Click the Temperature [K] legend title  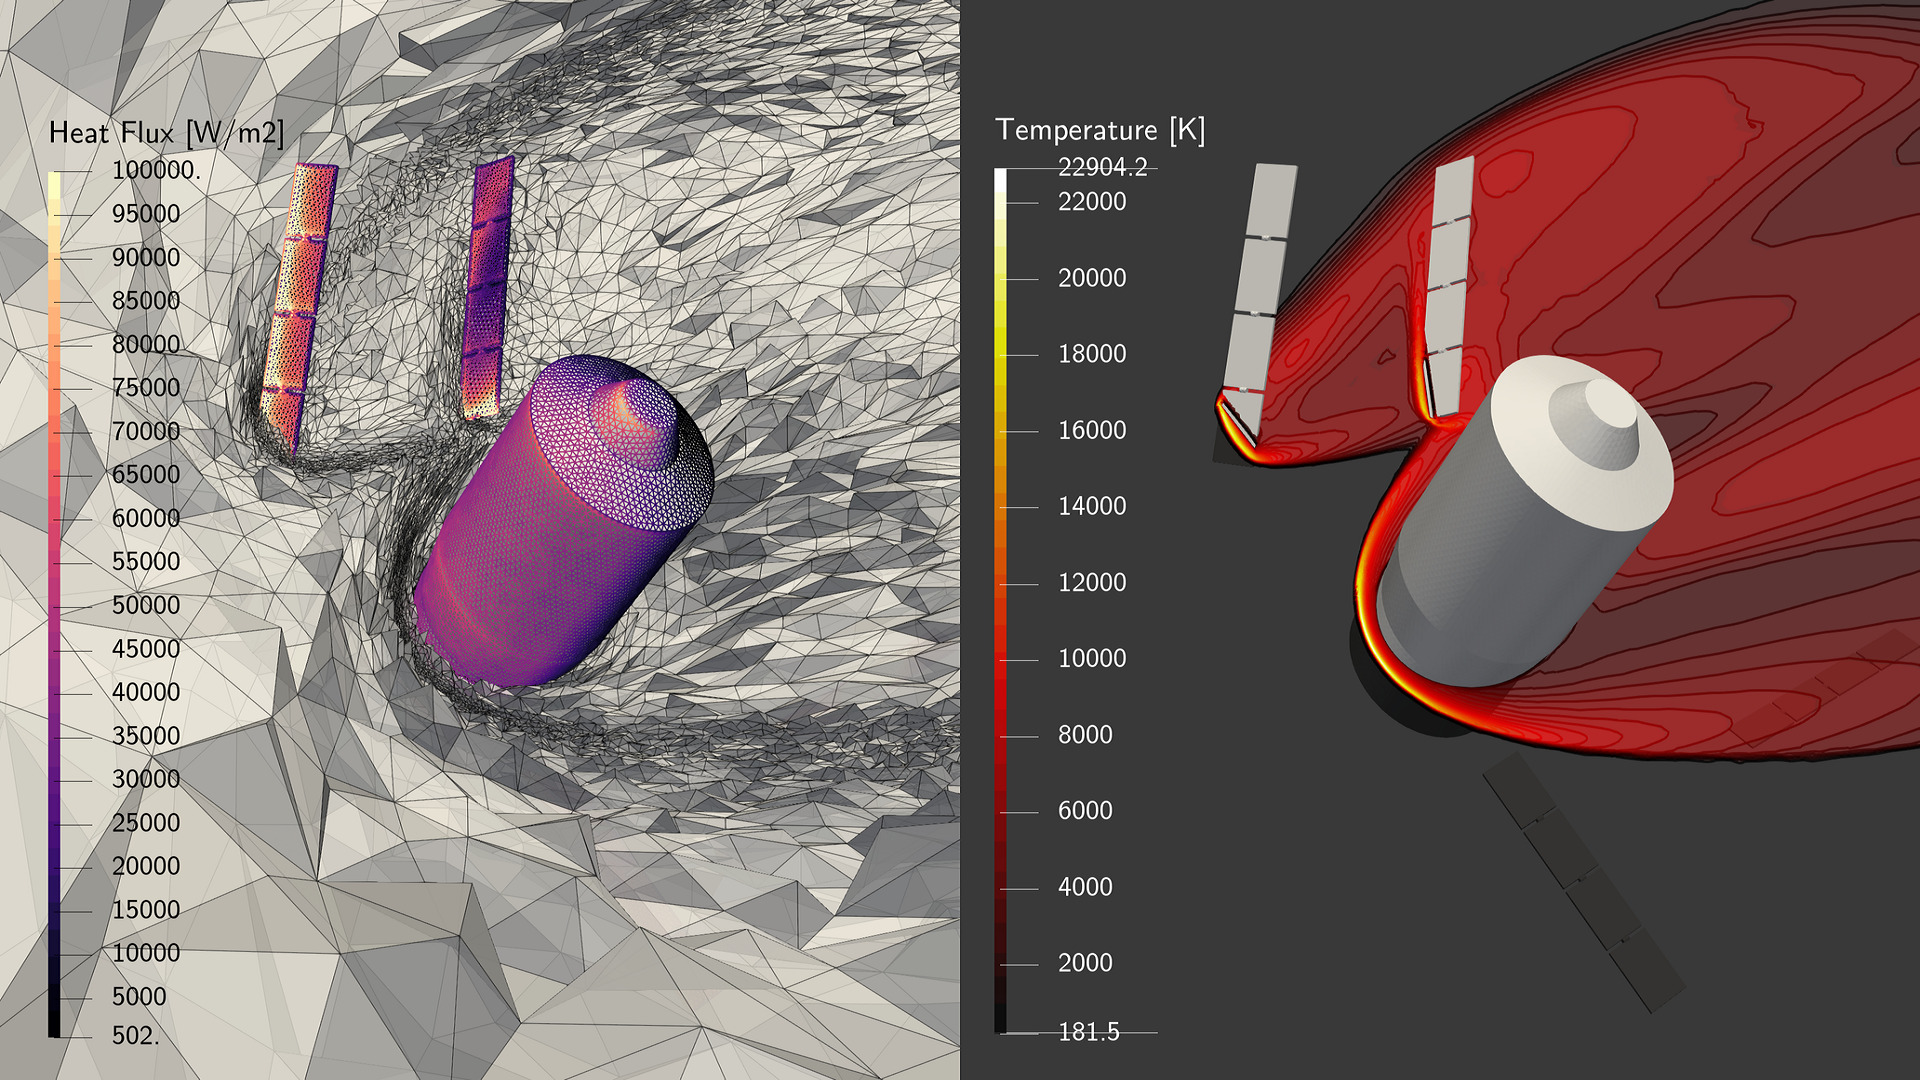pyautogui.click(x=1100, y=130)
